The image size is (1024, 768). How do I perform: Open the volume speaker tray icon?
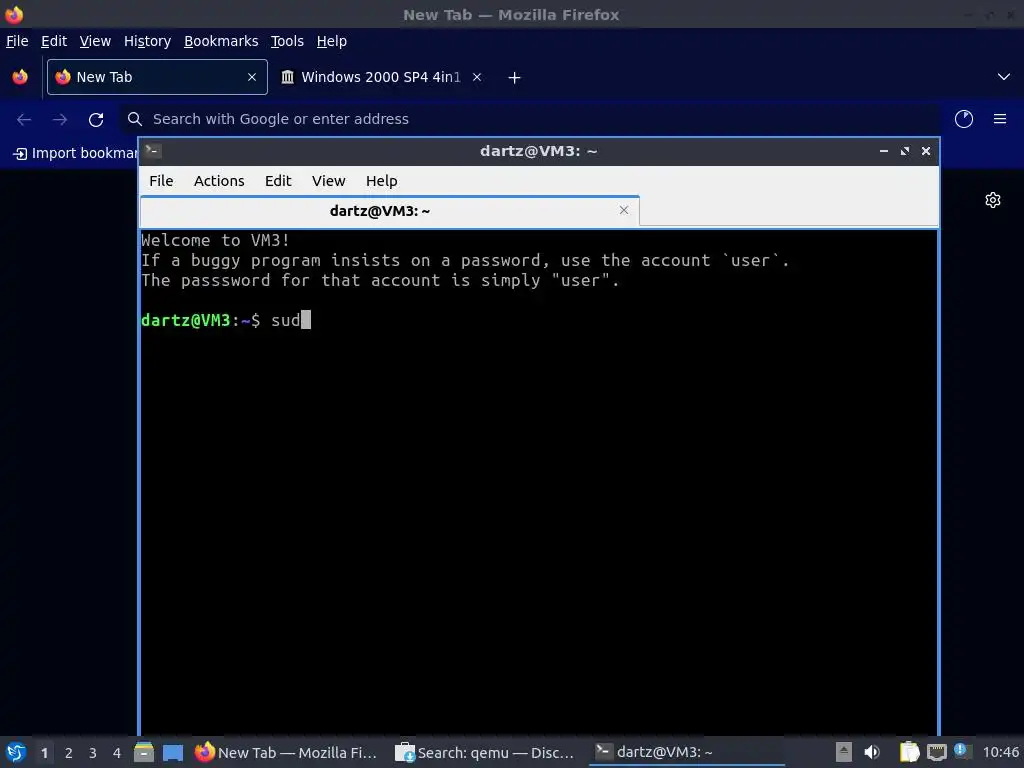pyautogui.click(x=872, y=752)
